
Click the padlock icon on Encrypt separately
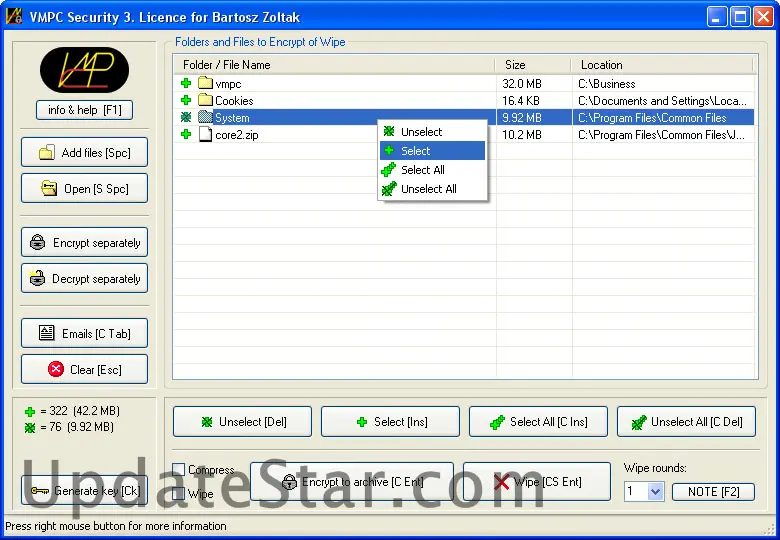[38, 243]
